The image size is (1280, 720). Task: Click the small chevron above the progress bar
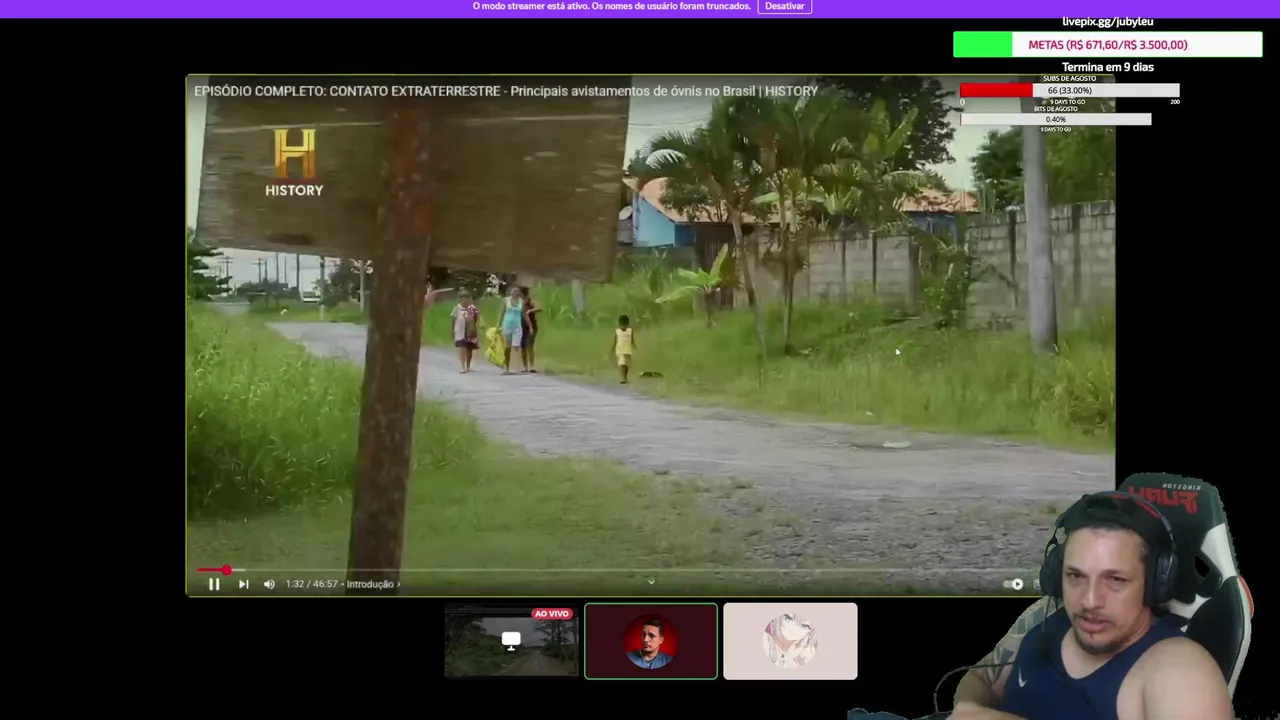[x=651, y=580]
